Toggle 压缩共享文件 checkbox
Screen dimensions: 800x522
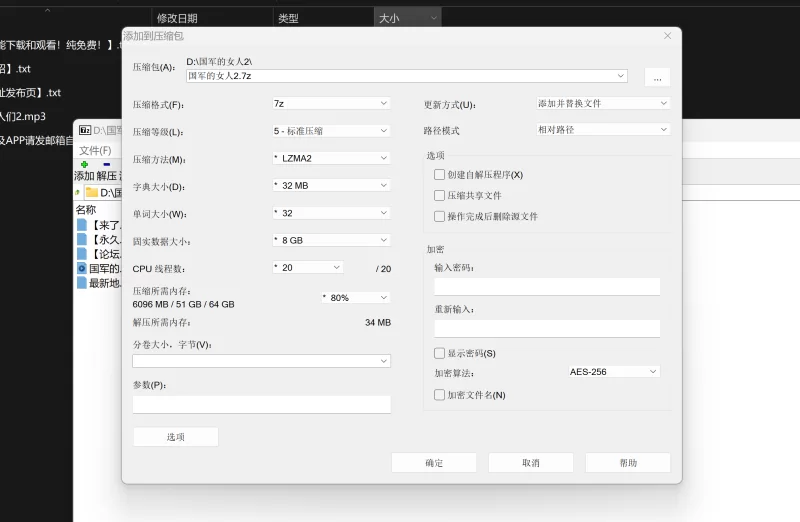(x=439, y=195)
